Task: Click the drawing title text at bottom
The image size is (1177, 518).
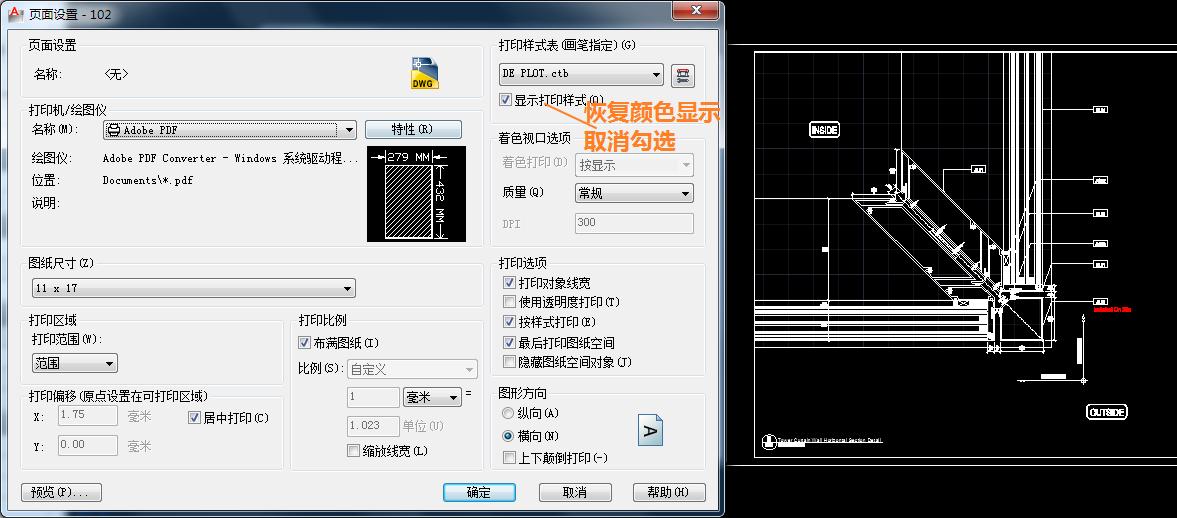Action: tap(829, 440)
